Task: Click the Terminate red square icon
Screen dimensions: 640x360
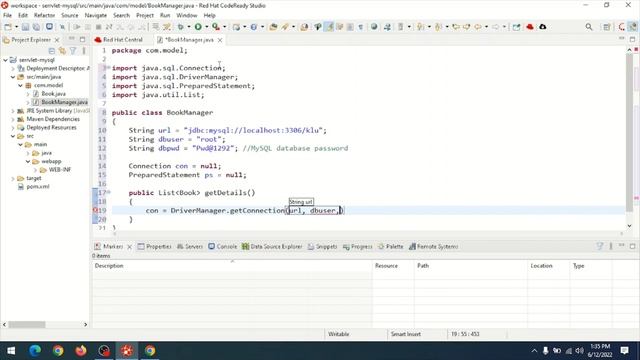Action: [x=98, y=27]
